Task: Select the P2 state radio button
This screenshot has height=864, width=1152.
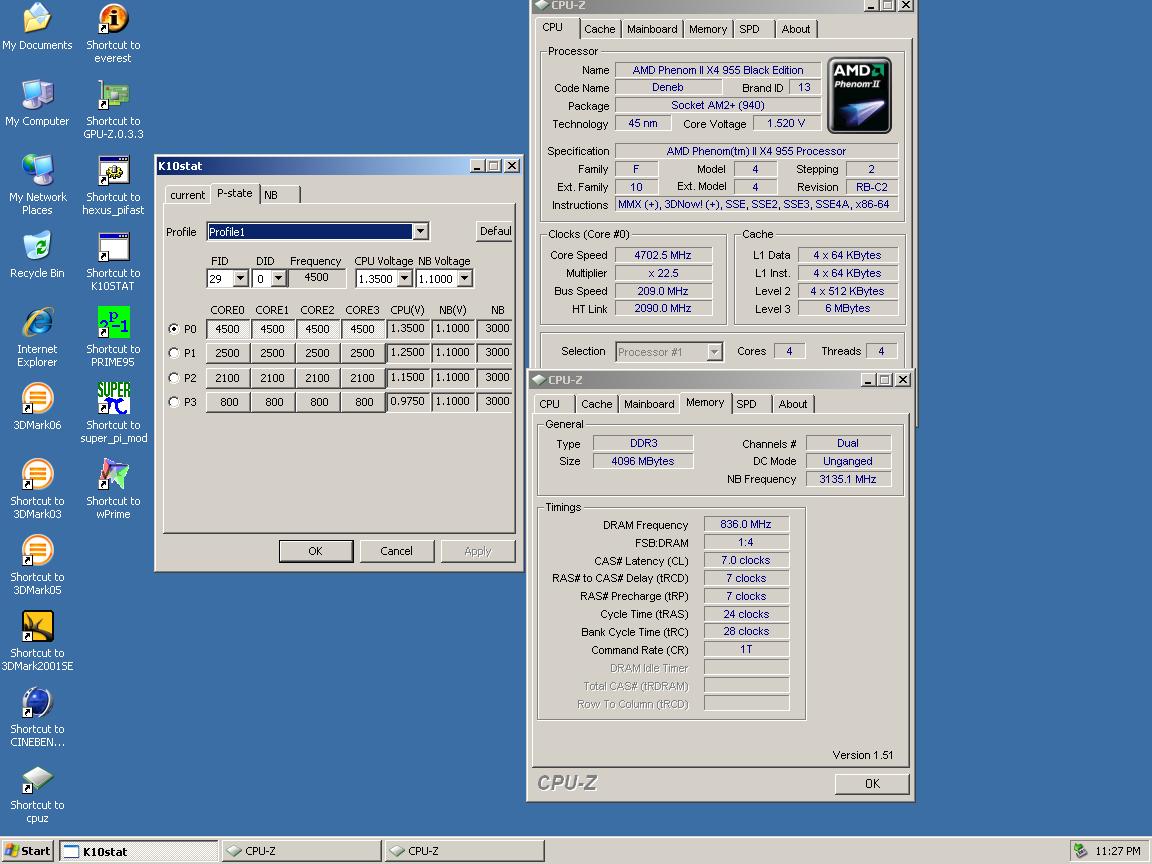Action: point(175,378)
